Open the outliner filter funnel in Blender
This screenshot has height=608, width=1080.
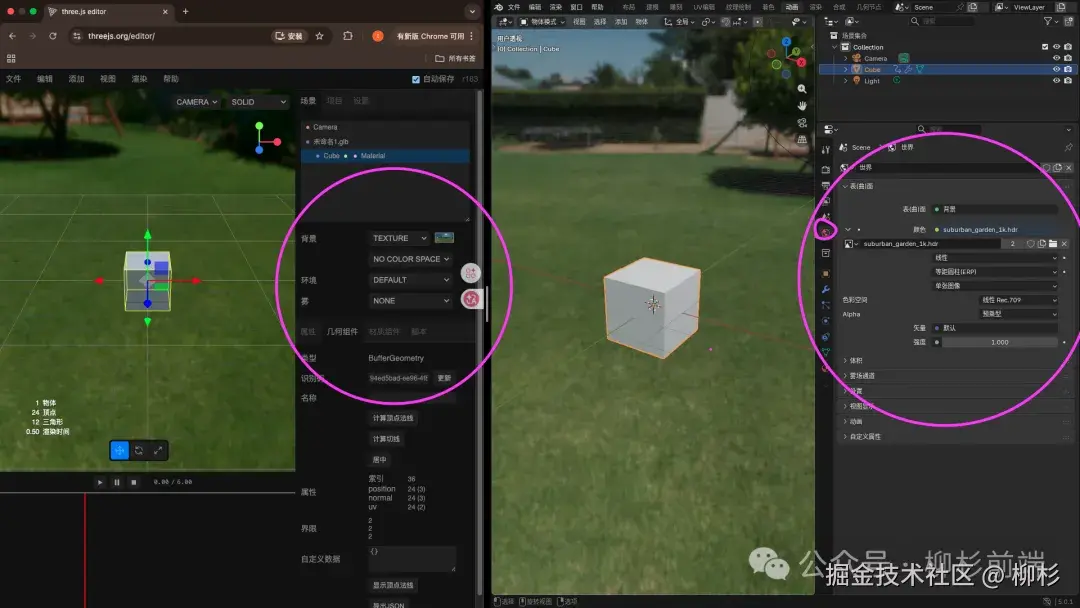[x=1048, y=21]
